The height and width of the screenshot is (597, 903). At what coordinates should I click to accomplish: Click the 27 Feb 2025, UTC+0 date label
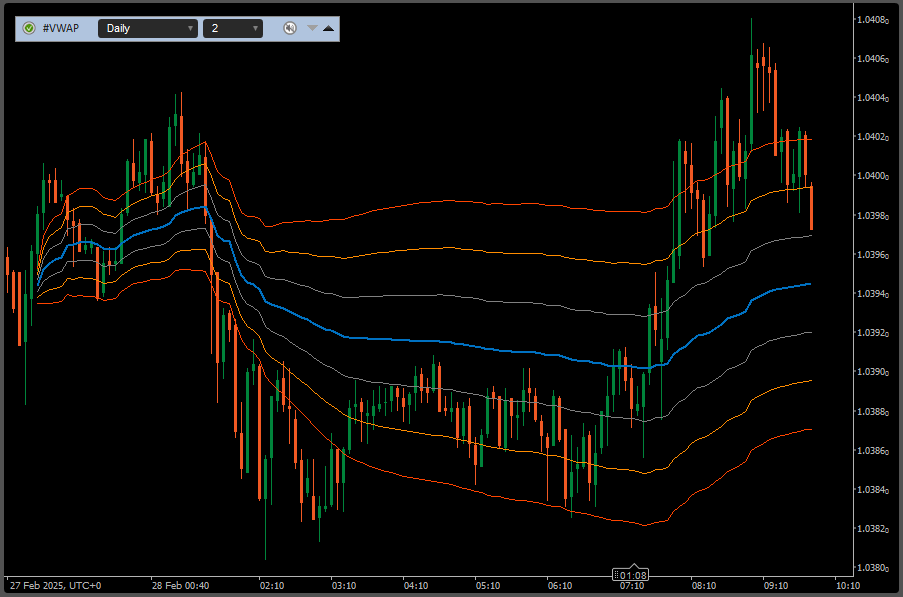(56, 585)
